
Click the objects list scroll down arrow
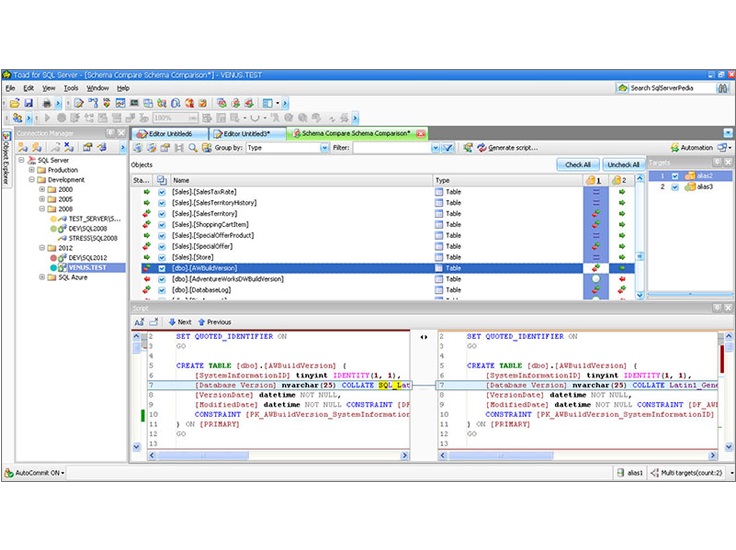coord(639,296)
